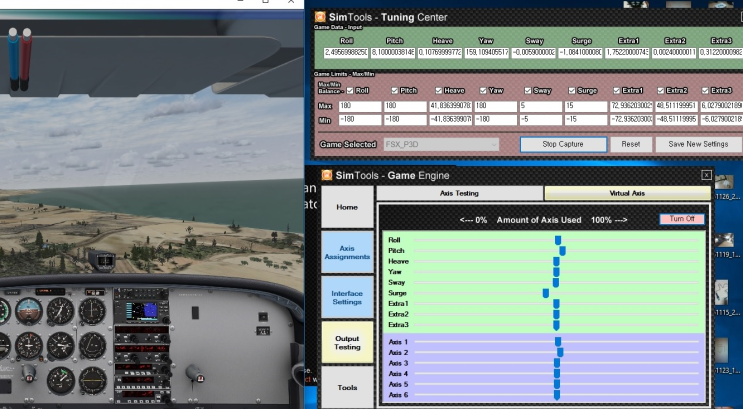Click the red mixture lever in simulator
Viewport: 743px width, 409px height.
[26, 59]
